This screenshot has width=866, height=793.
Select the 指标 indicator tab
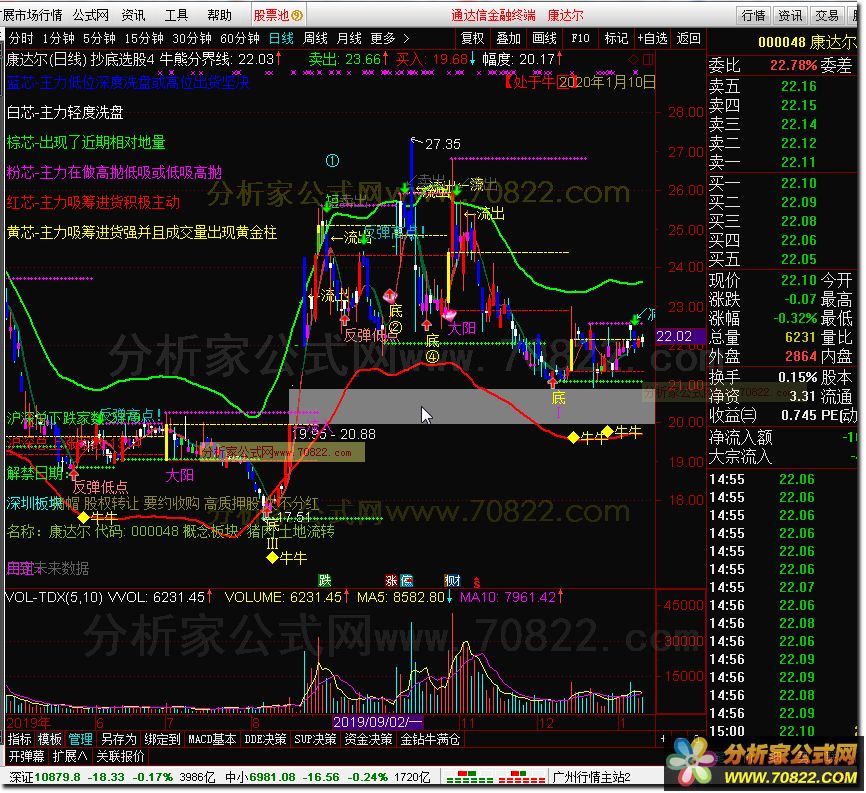point(20,739)
